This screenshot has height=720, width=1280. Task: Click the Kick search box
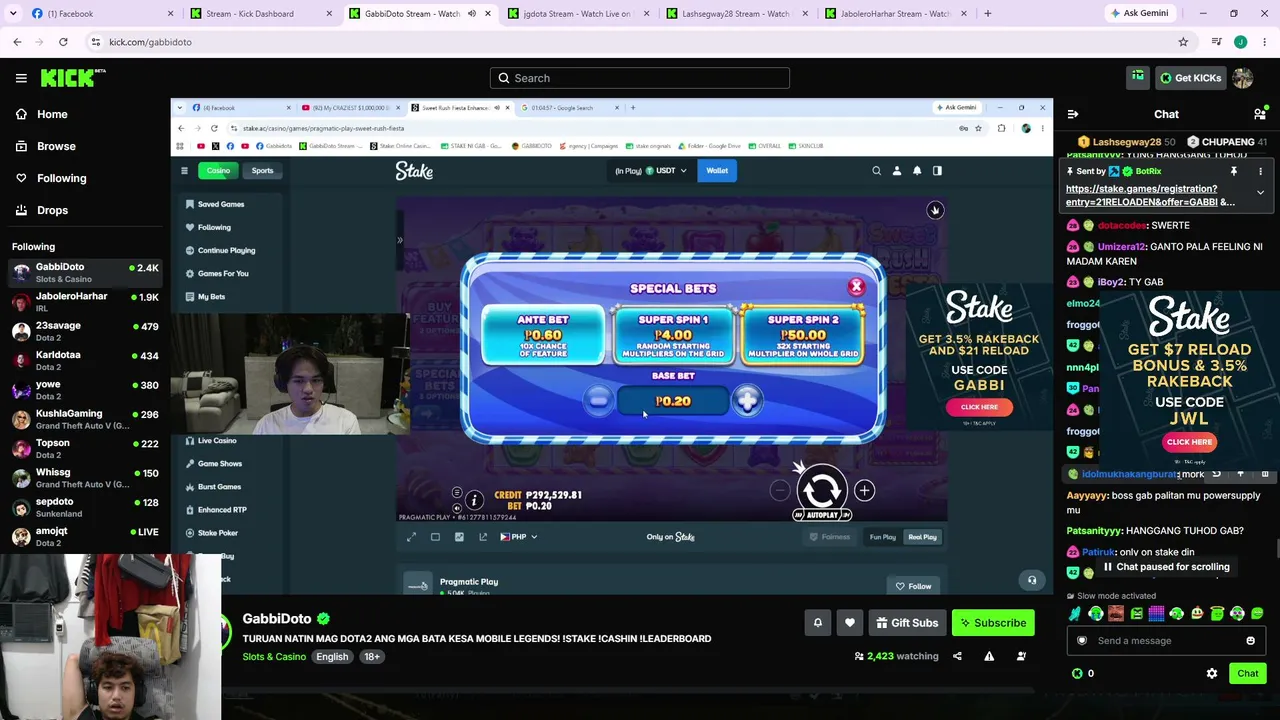640,78
